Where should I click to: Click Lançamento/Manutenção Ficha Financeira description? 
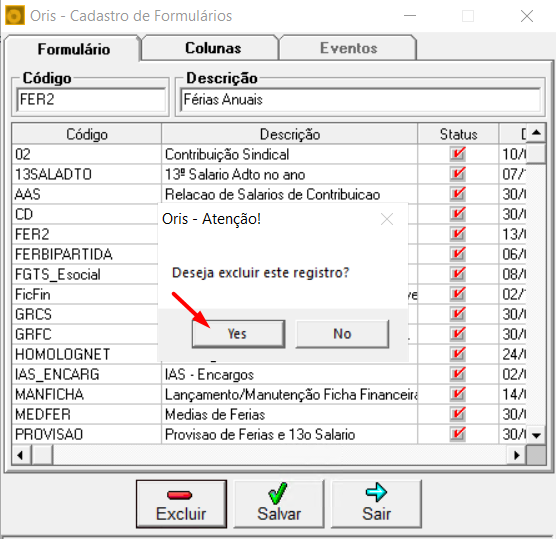(x=291, y=394)
